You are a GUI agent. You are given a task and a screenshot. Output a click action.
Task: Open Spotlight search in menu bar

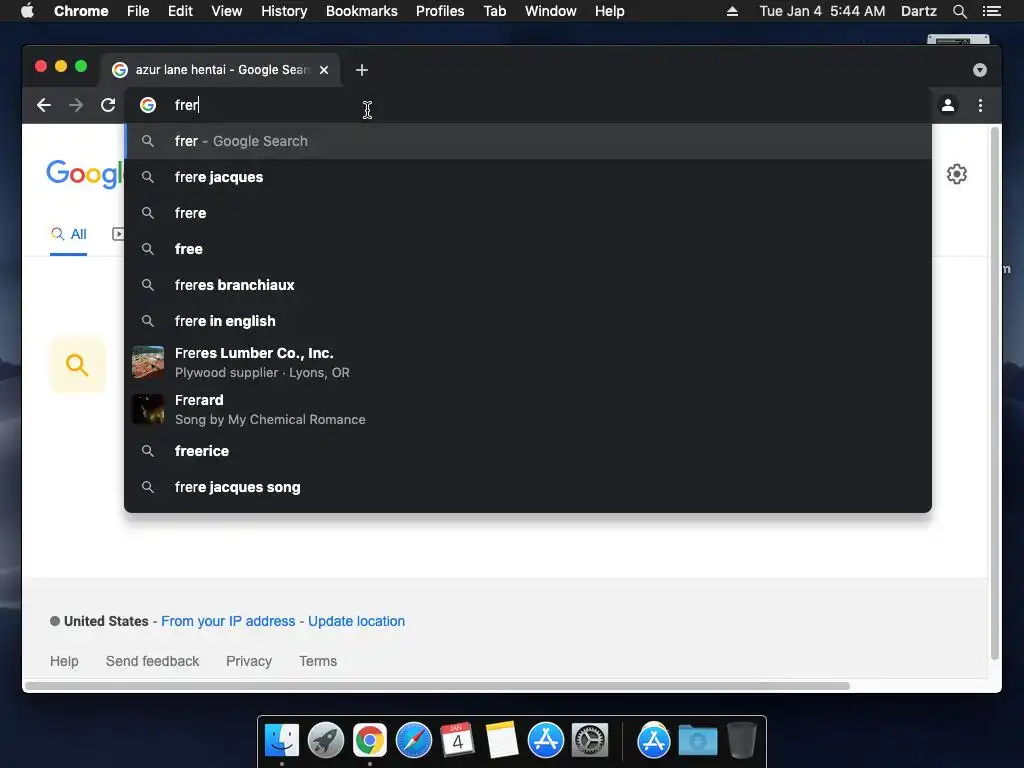pos(959,11)
